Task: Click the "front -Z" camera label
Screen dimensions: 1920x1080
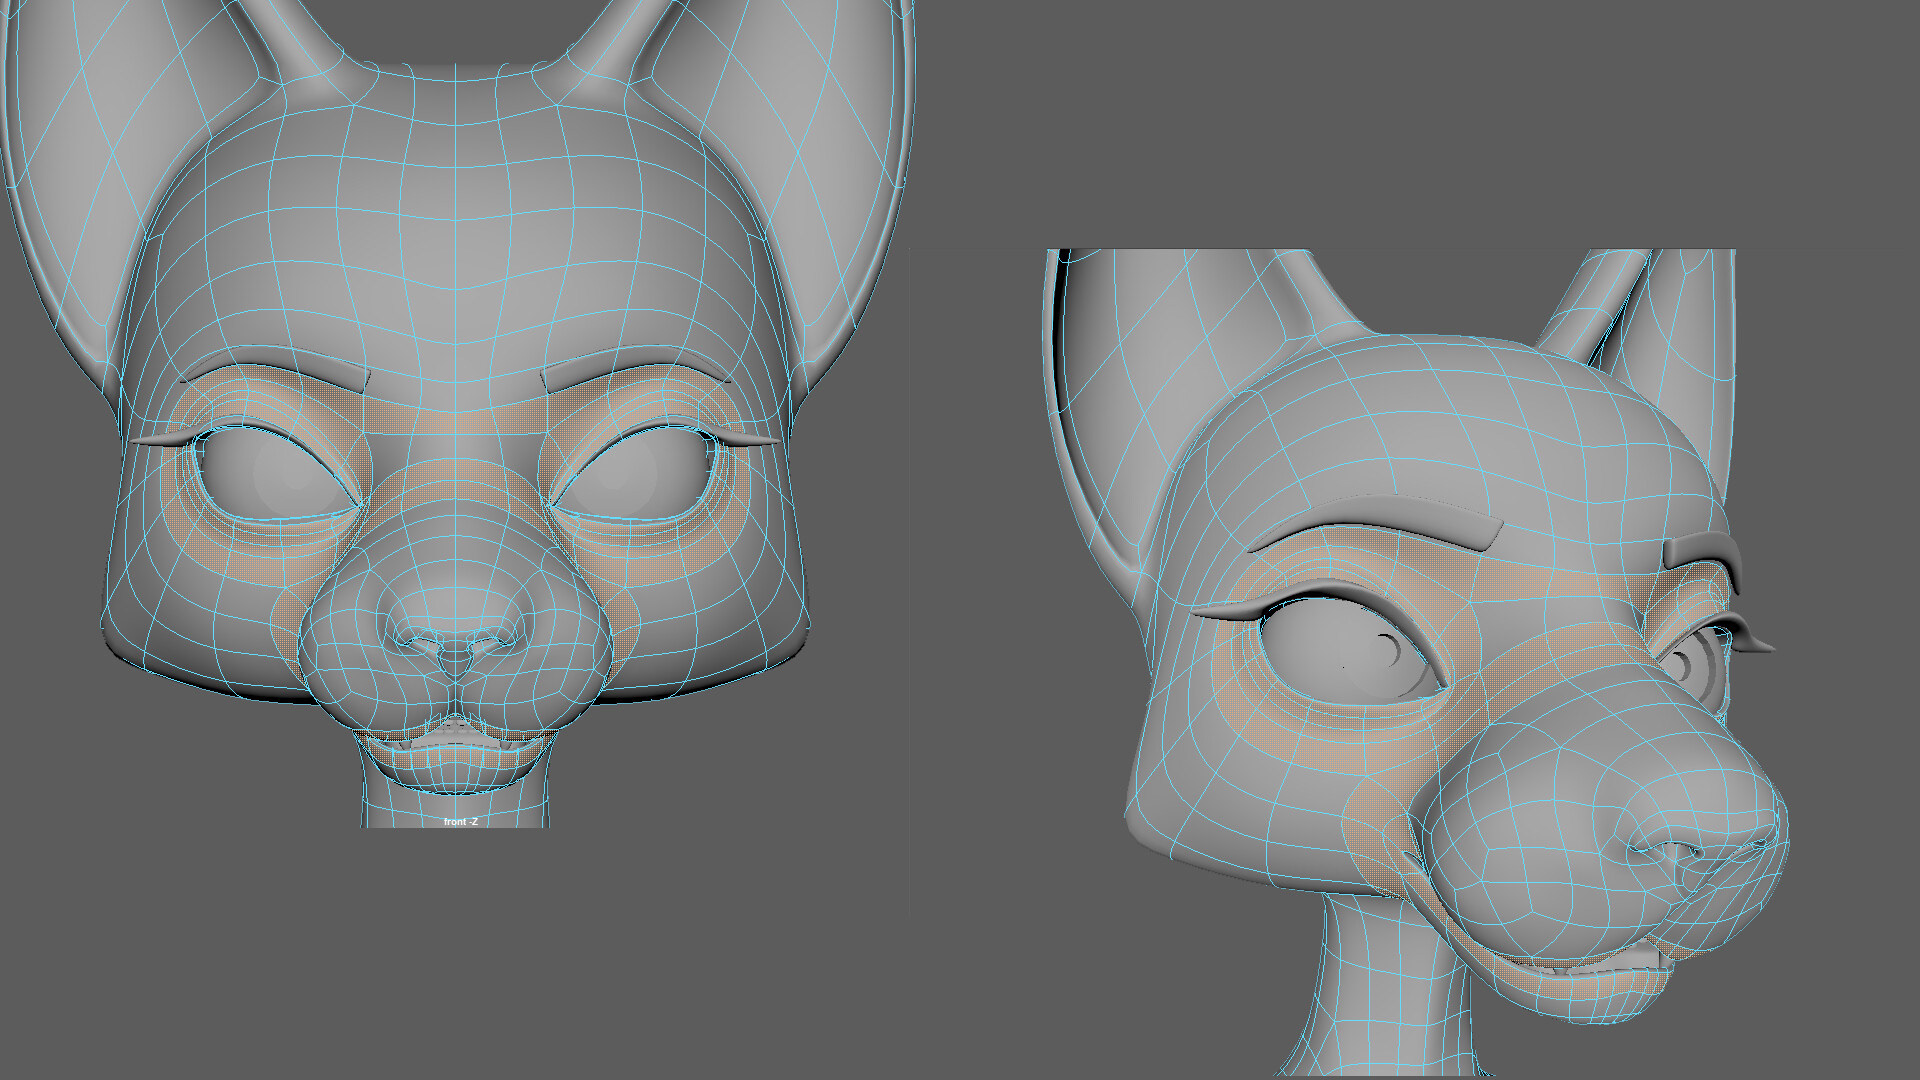Action: click(x=461, y=822)
